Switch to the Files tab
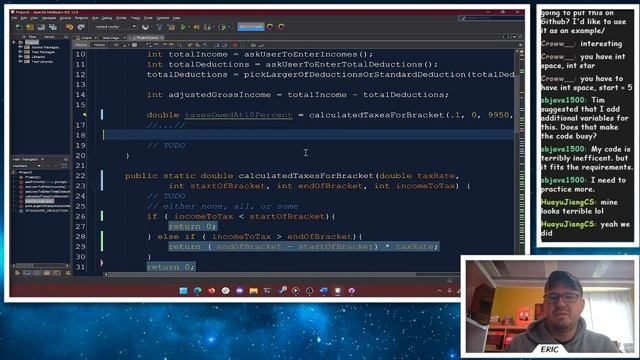This screenshot has height=360, width=640. [32, 37]
